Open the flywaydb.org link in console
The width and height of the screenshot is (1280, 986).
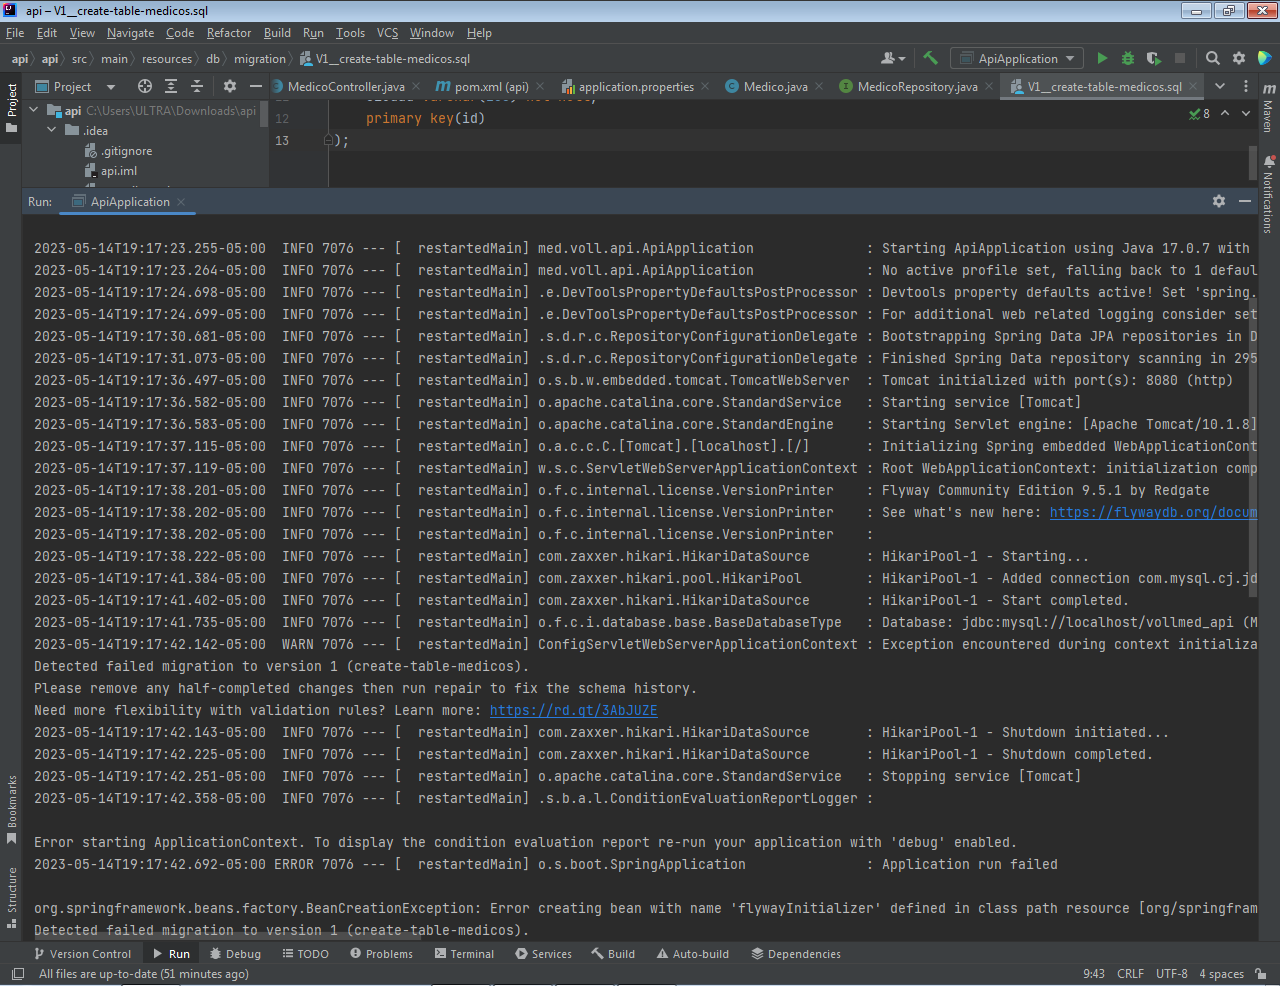1153,512
